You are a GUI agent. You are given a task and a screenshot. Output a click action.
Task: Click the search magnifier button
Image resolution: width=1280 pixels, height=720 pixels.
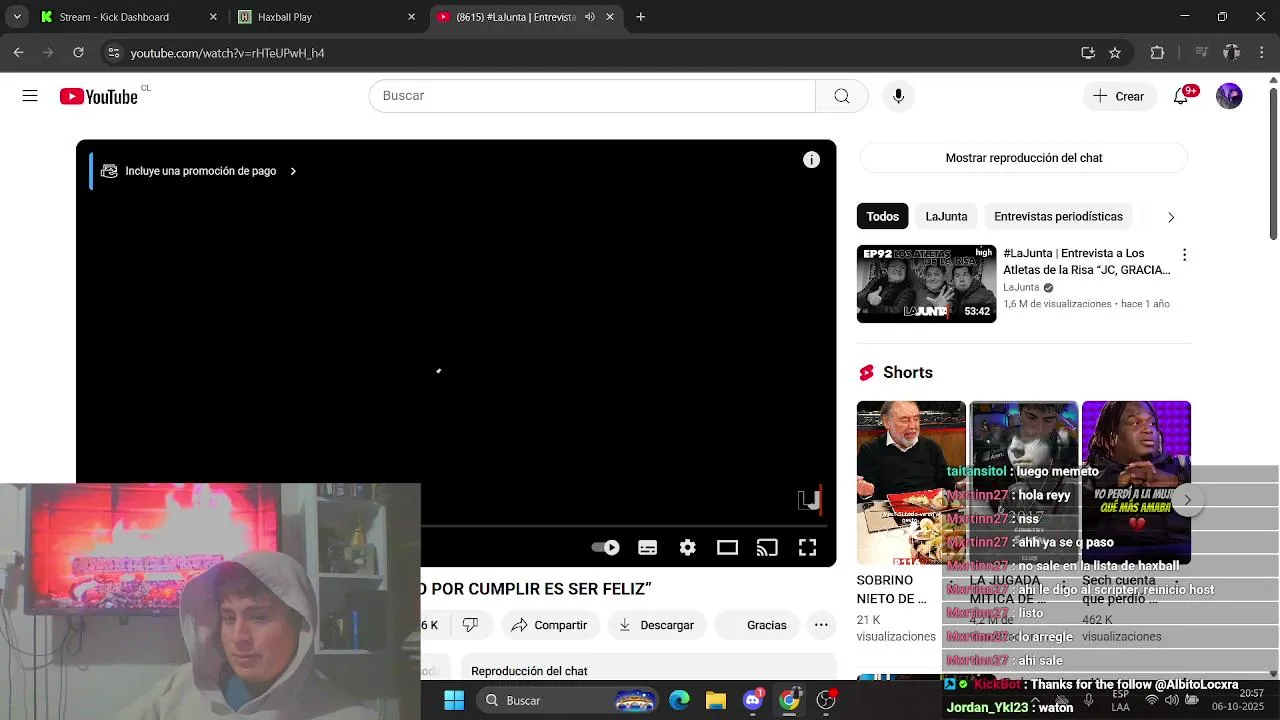[842, 96]
